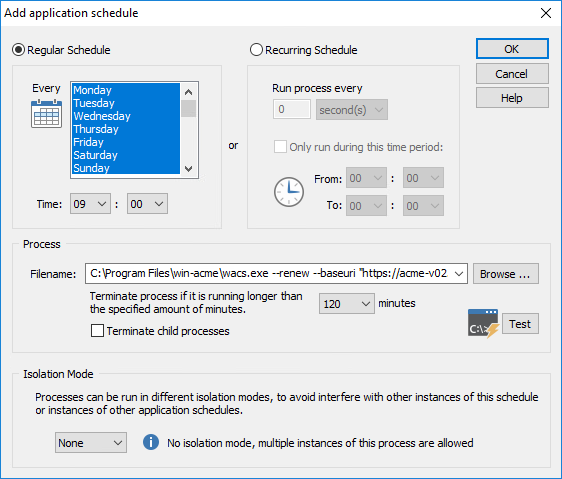Click the command prompt lightning icon
The image size is (562, 479).
483,324
